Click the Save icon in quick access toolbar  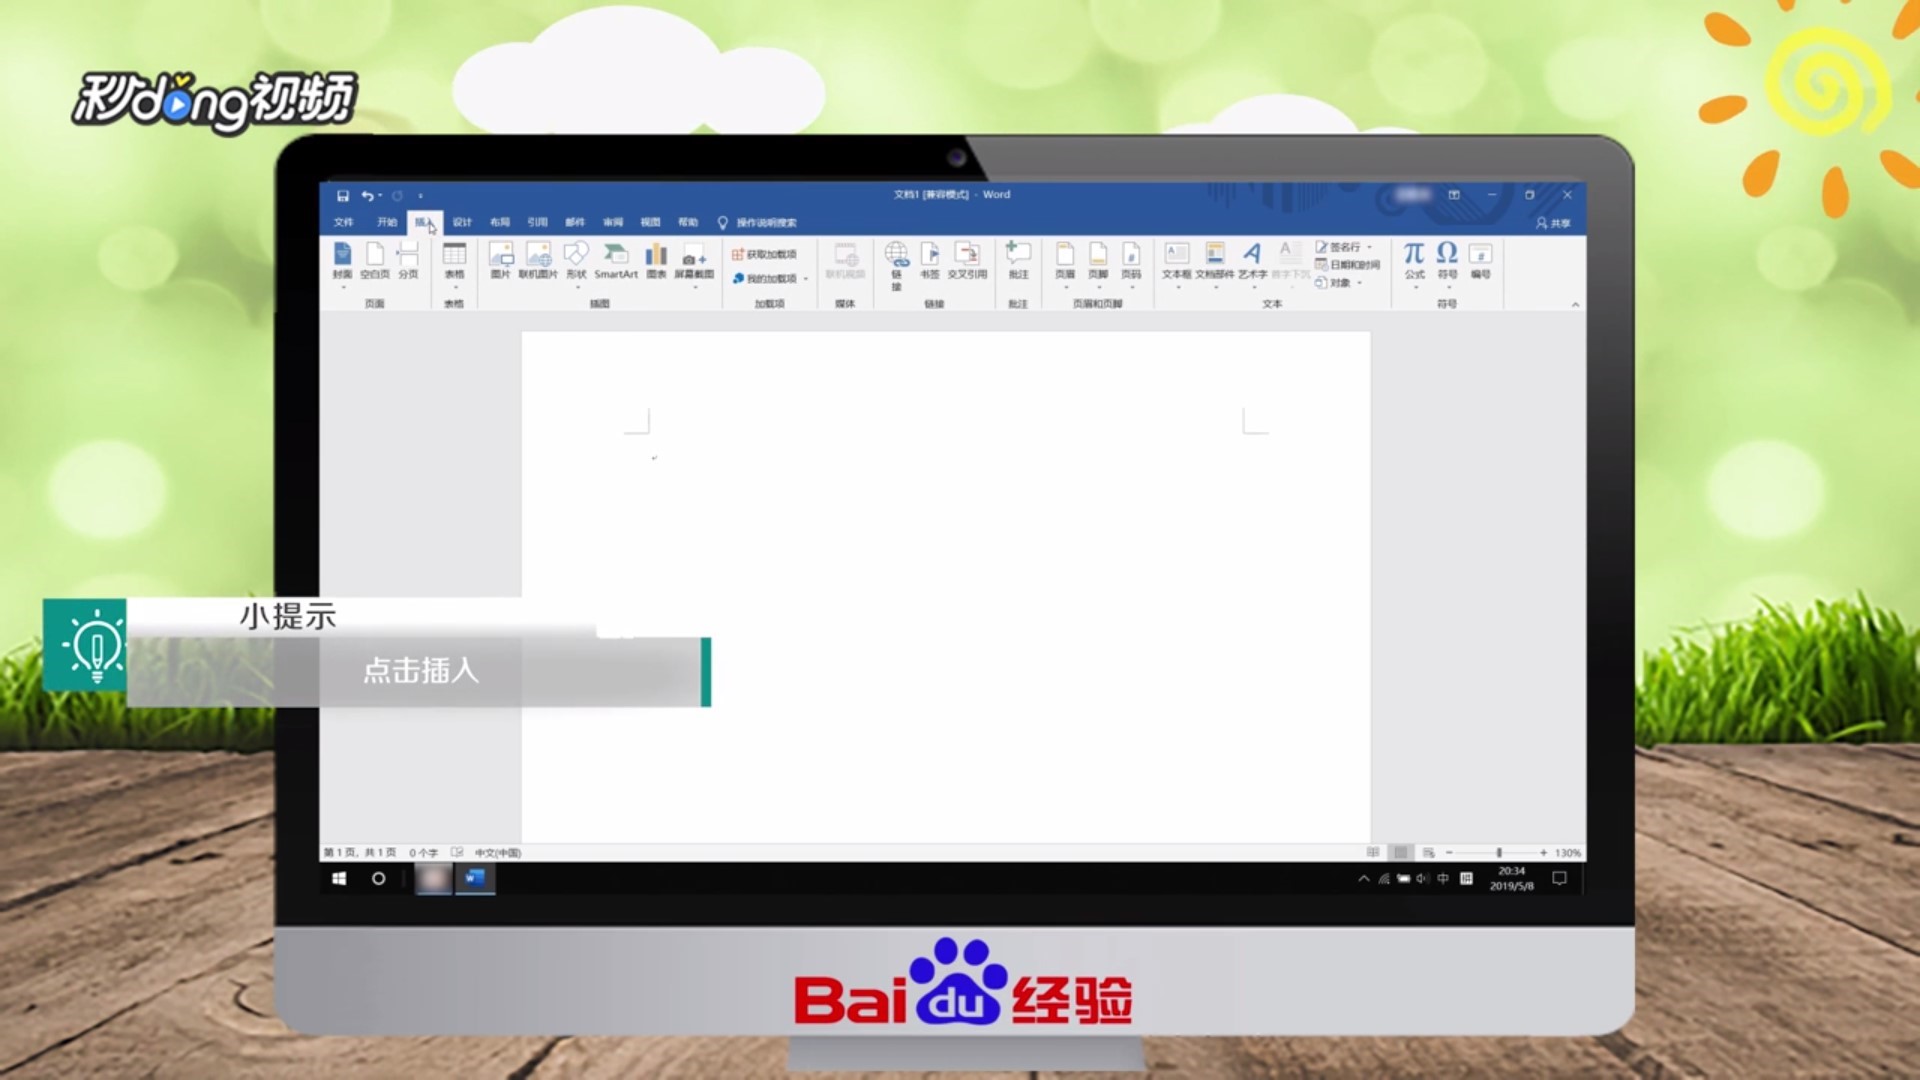[343, 196]
